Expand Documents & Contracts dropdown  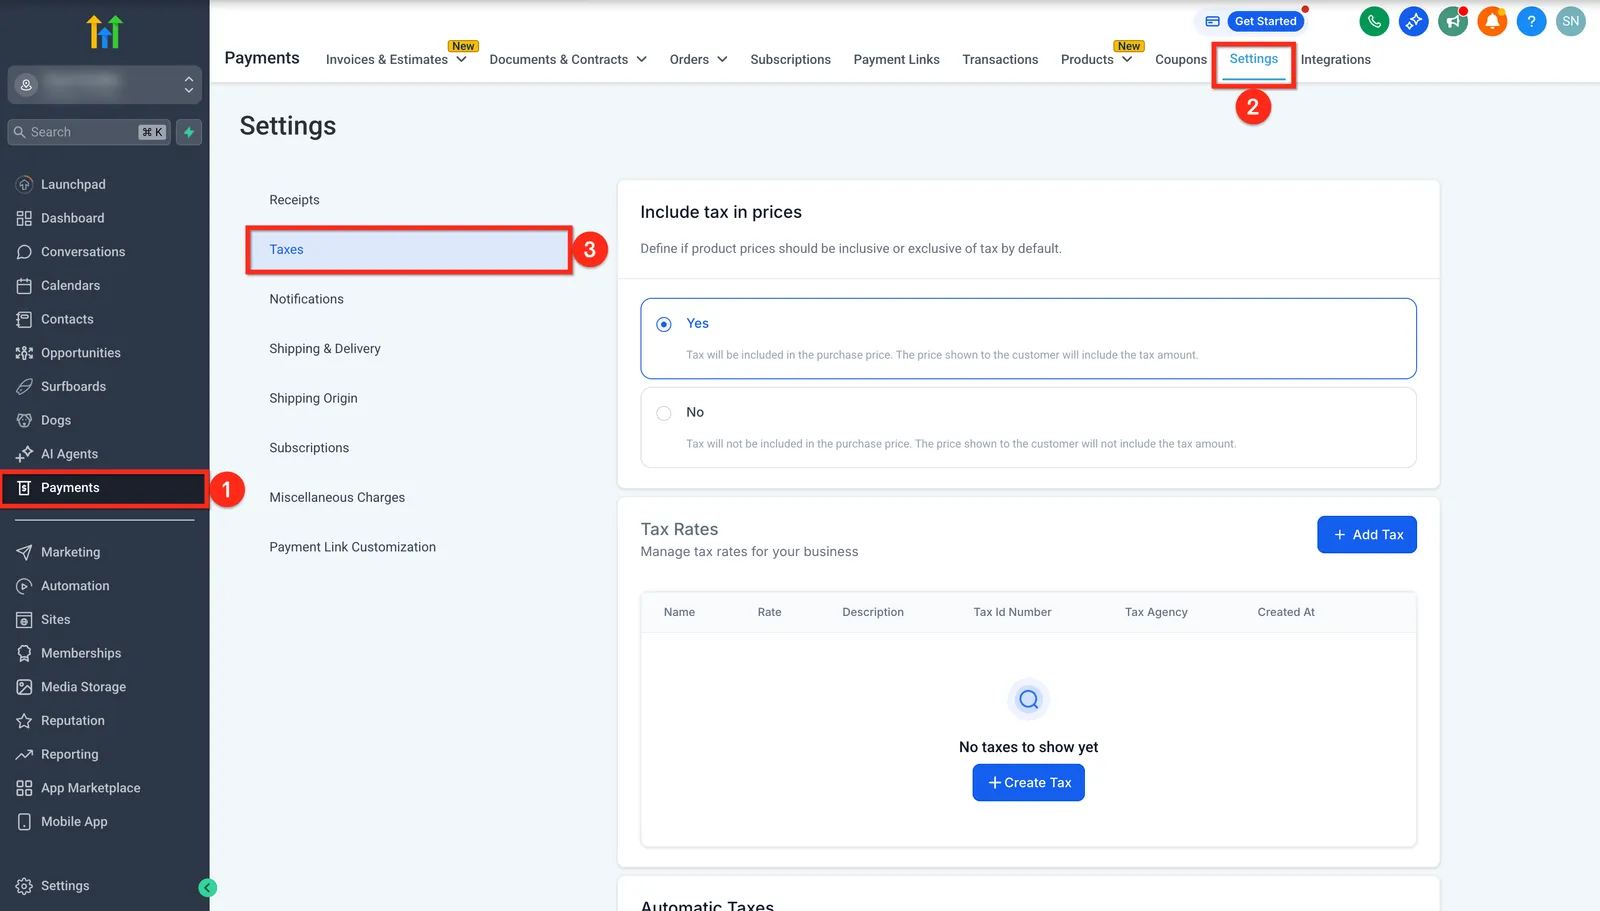(x=568, y=59)
